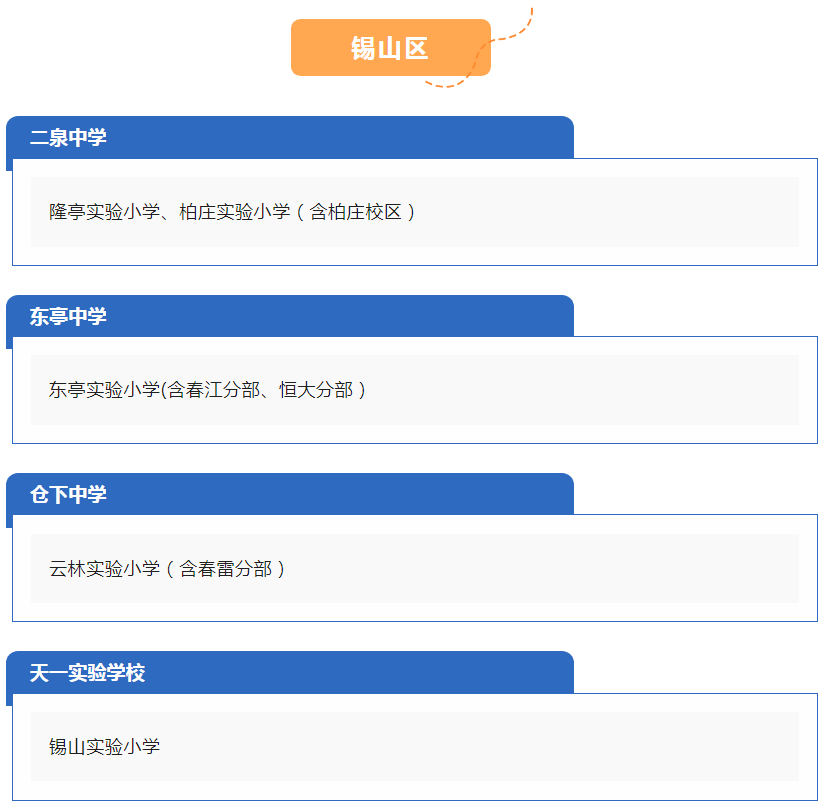Click the orange 锡山区 header badge
Viewport: 826px width, 808px height.
click(390, 47)
